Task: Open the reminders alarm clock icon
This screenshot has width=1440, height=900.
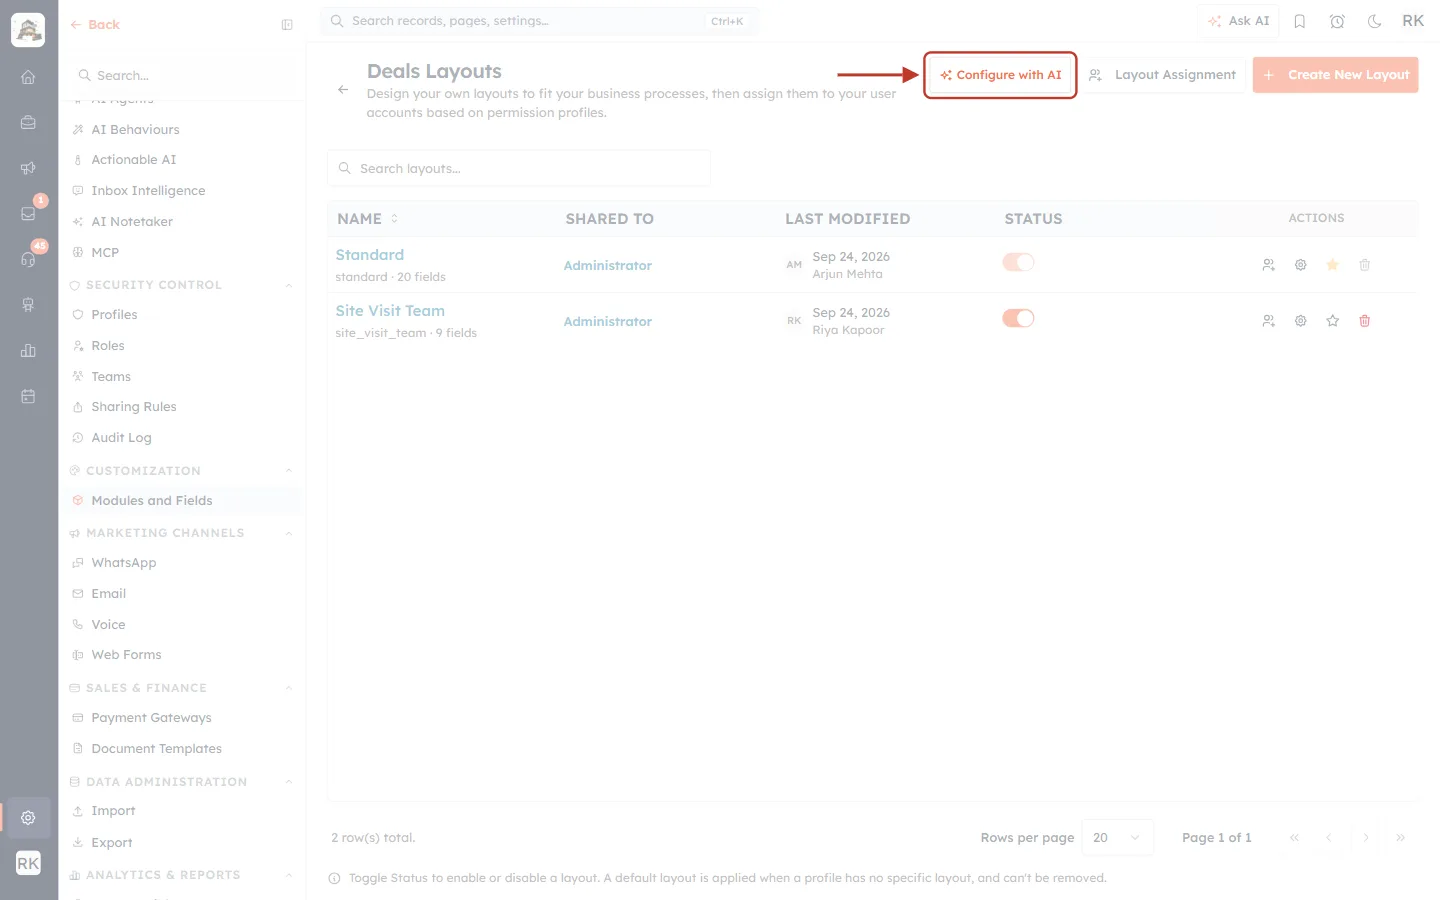Action: pyautogui.click(x=1337, y=21)
